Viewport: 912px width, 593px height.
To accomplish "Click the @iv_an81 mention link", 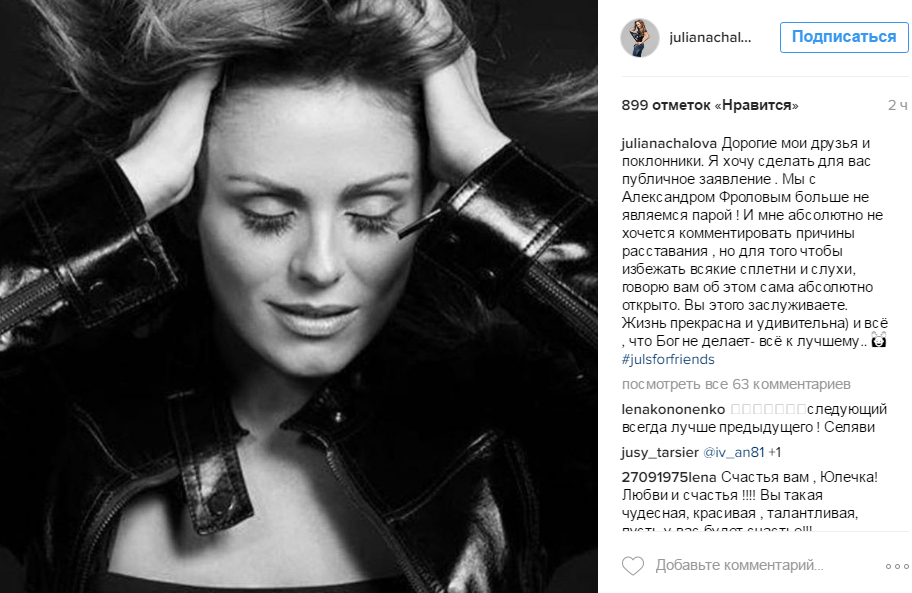I will tap(733, 452).
